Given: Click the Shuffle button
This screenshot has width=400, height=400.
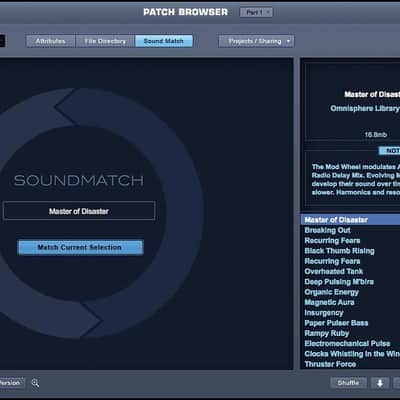Looking at the screenshot, I should click(x=348, y=383).
